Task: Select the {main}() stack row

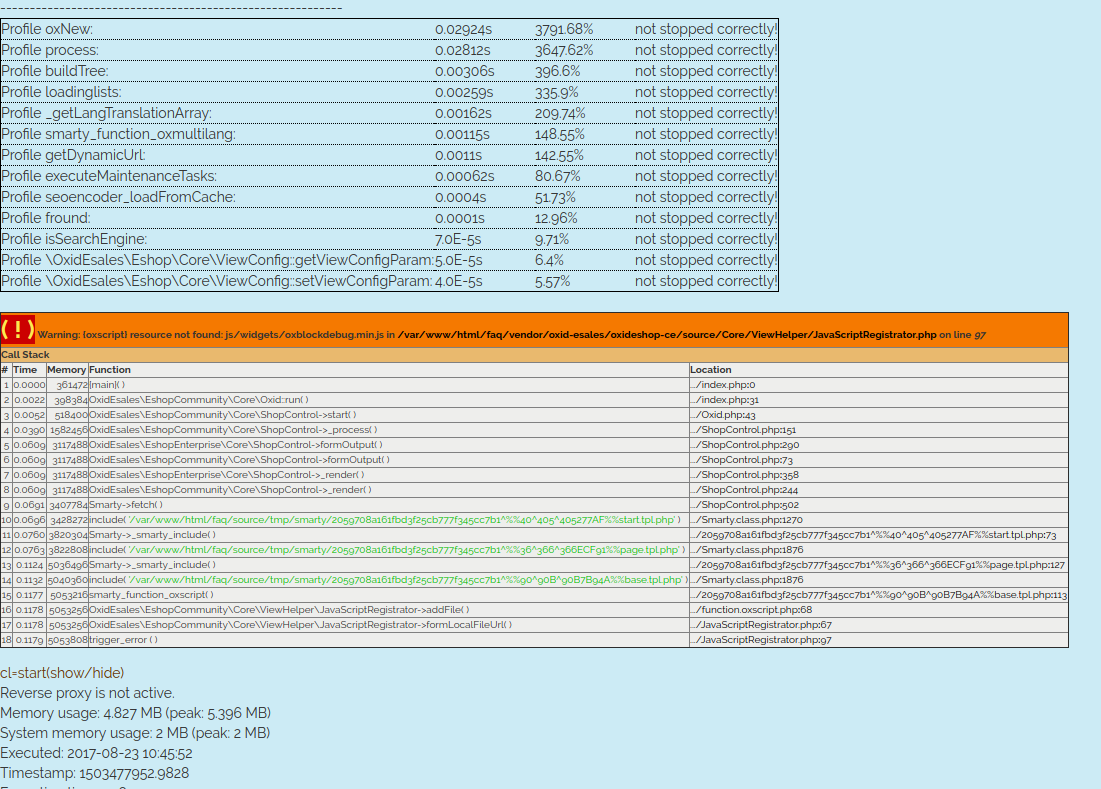Action: point(107,385)
